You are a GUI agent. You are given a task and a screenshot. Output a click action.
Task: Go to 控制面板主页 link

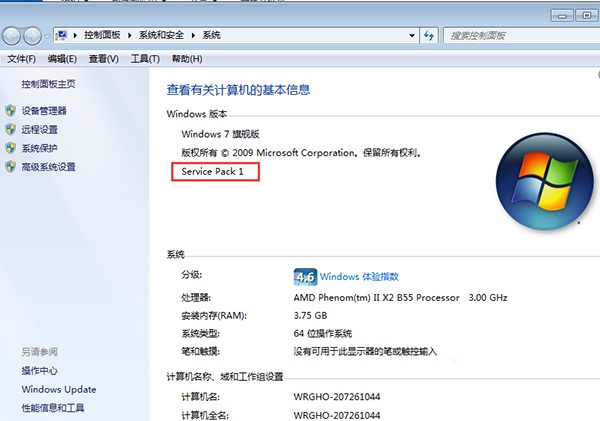[48, 84]
